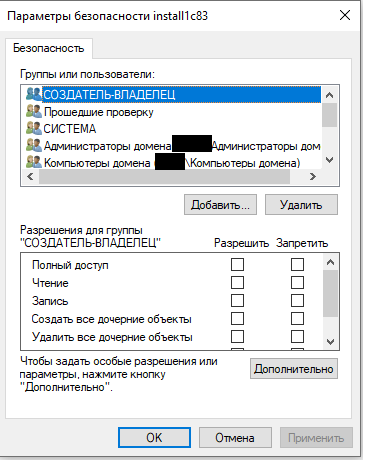Open Дополнительно special permissions
The image size is (365, 460).
[294, 369]
